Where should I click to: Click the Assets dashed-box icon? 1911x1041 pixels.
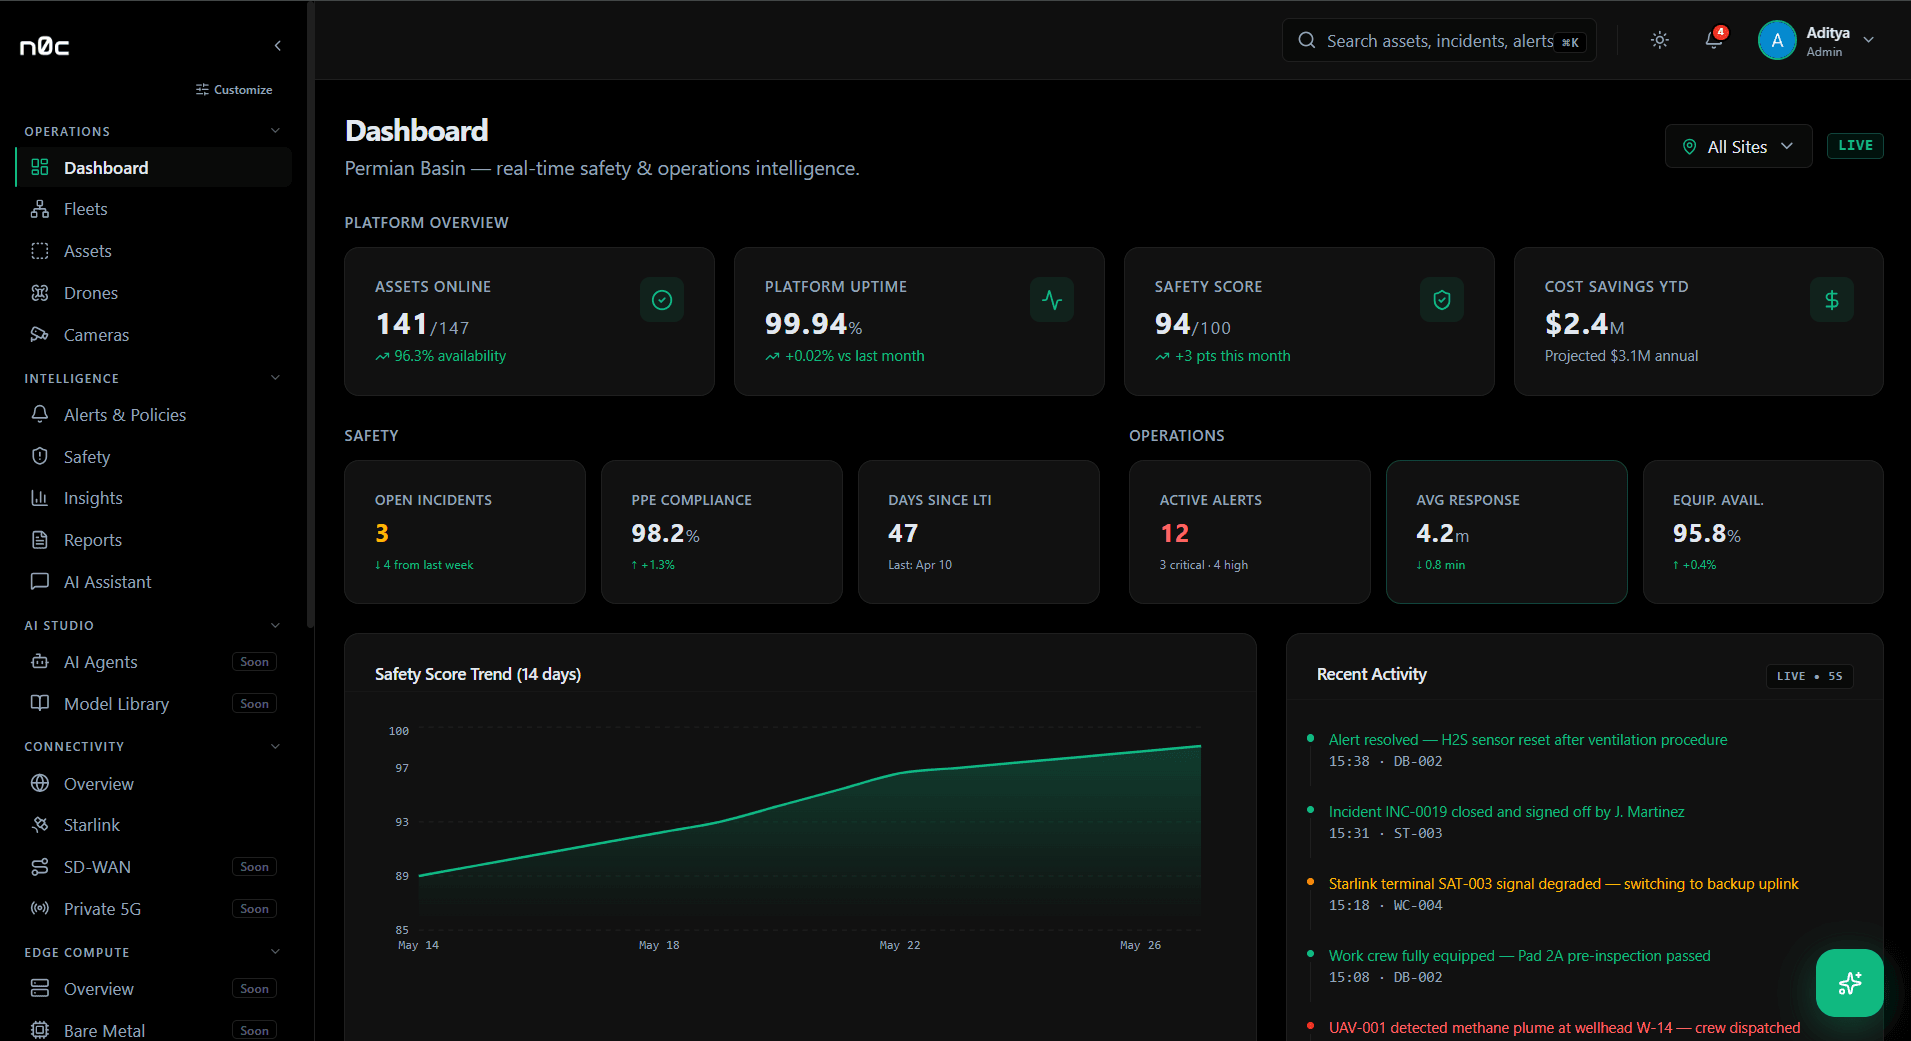click(40, 251)
